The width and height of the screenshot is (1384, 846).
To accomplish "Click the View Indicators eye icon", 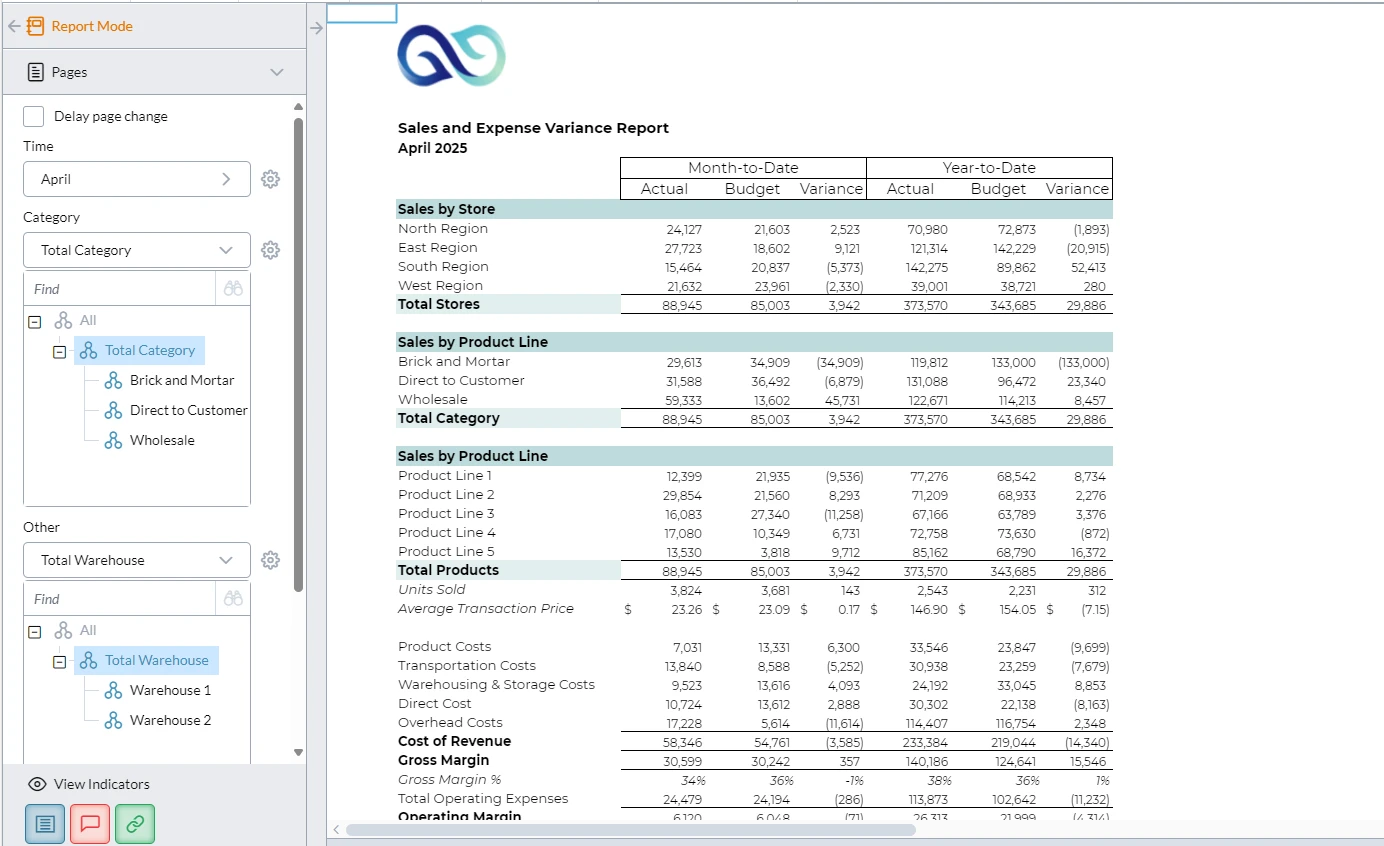I will pos(38,784).
